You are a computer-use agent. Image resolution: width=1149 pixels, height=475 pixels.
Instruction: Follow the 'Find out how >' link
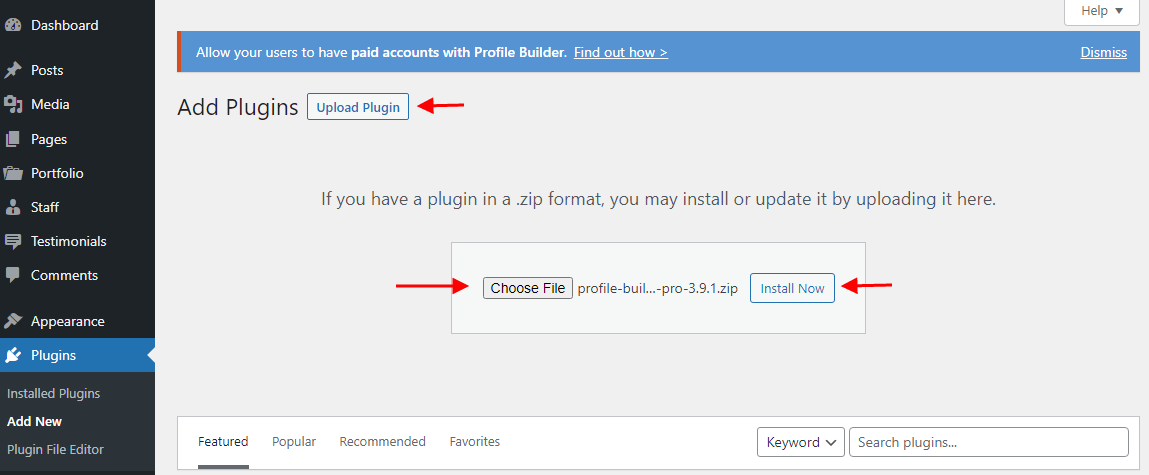click(x=621, y=53)
